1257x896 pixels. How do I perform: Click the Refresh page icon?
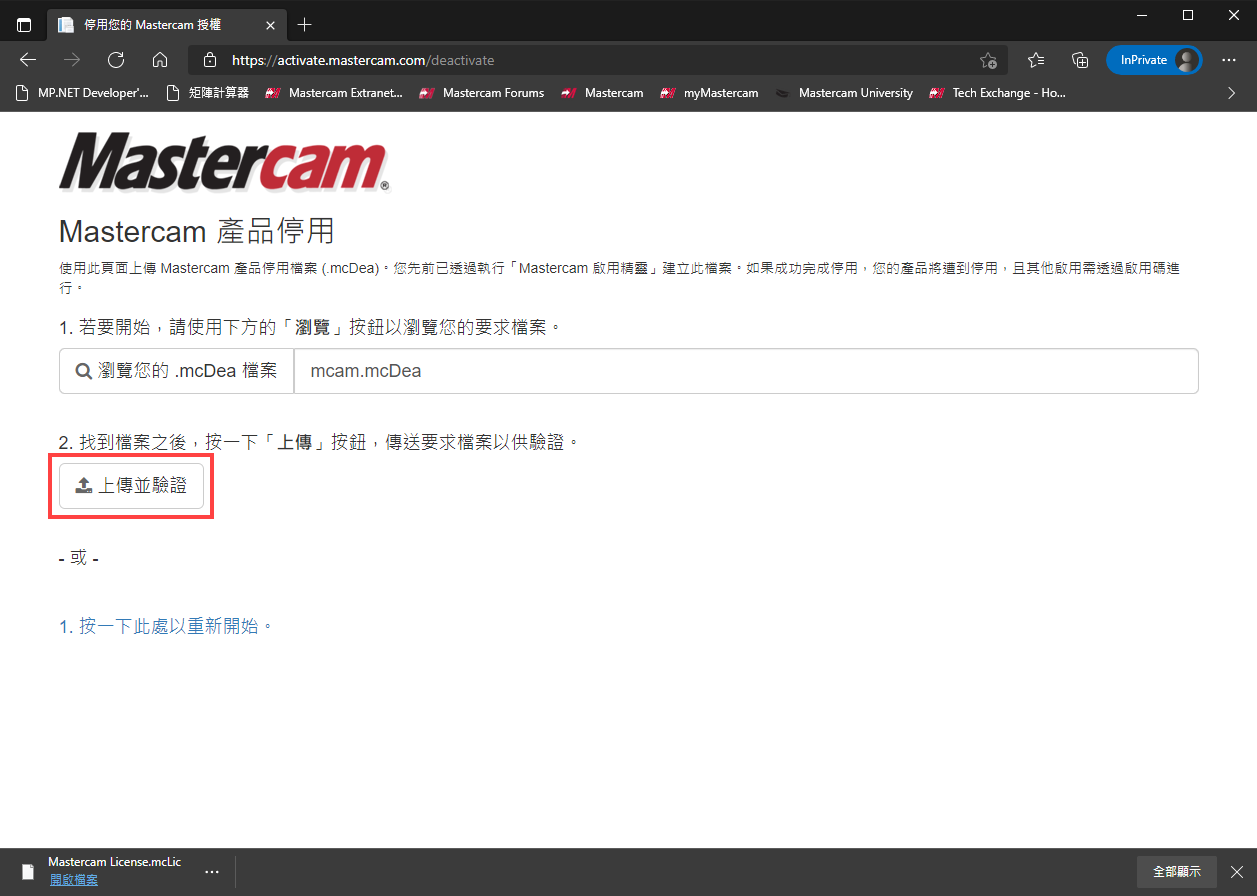click(116, 60)
